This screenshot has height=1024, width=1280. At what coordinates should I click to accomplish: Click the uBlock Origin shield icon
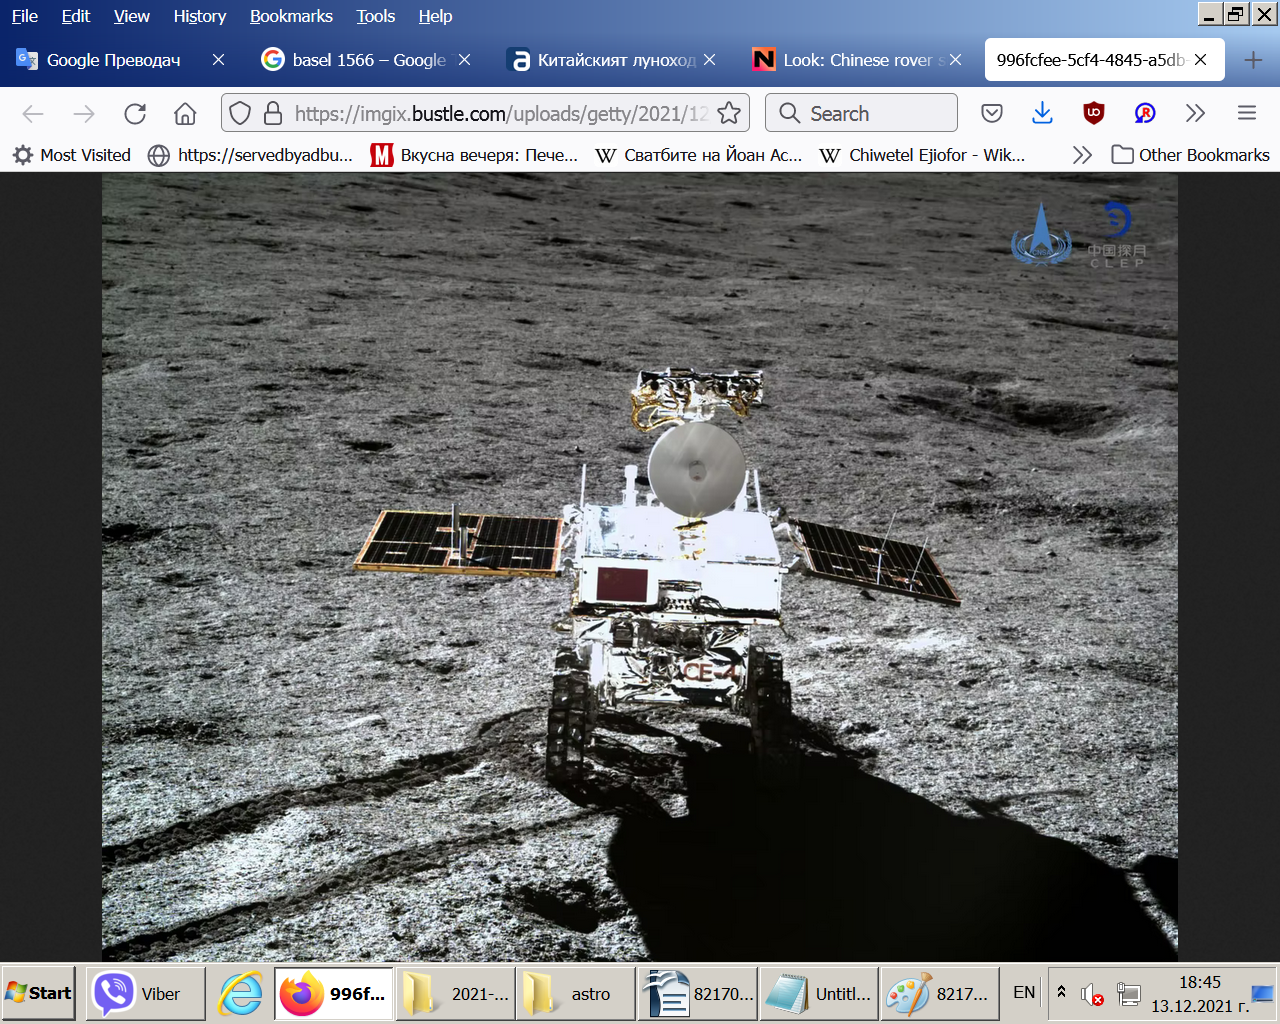[1093, 114]
